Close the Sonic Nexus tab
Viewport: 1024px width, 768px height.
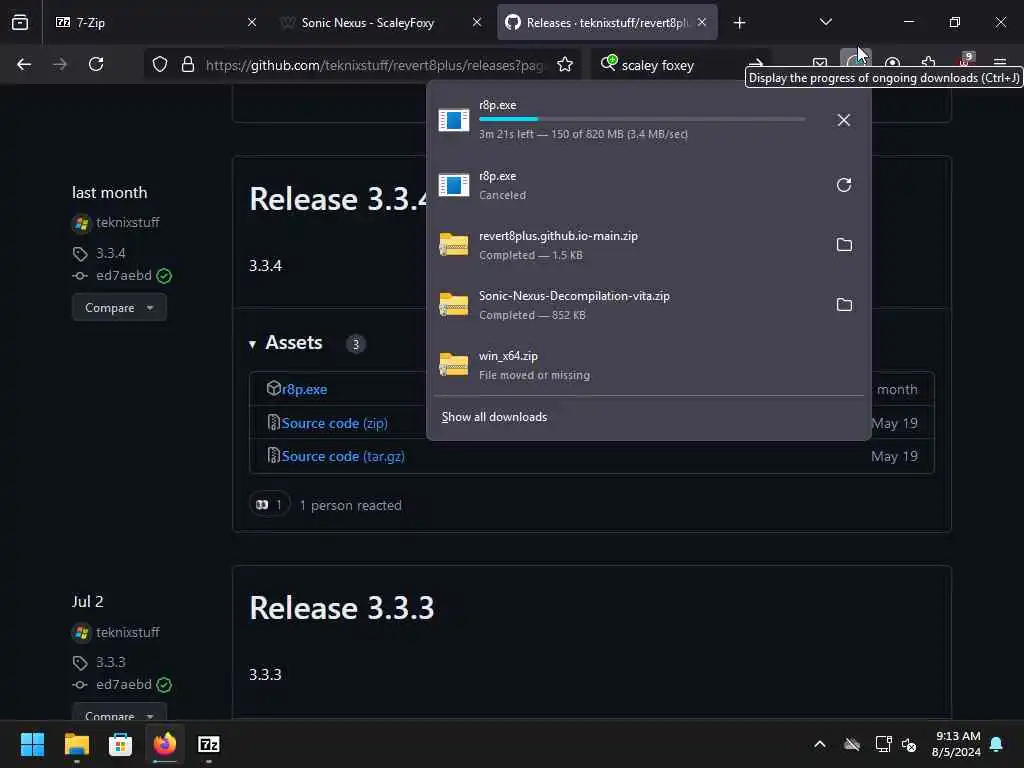coord(477,22)
